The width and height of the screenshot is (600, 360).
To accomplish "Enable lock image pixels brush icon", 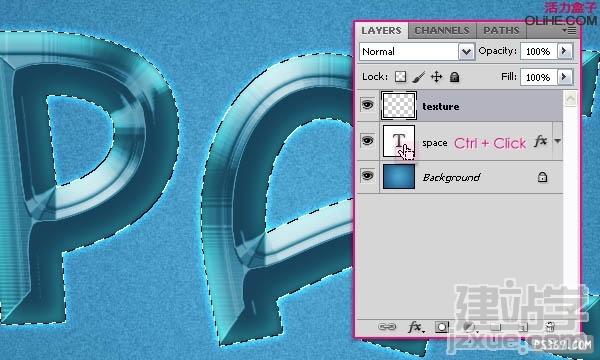I will coord(419,77).
